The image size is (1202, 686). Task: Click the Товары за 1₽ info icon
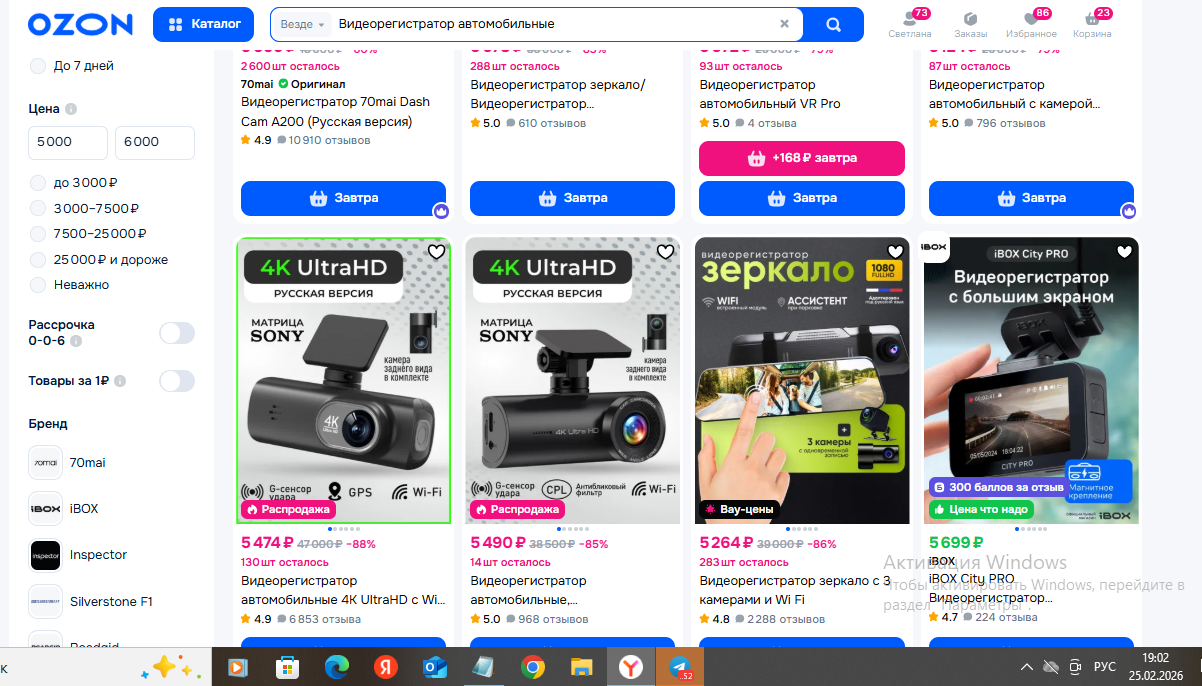pyautogui.click(x=120, y=381)
